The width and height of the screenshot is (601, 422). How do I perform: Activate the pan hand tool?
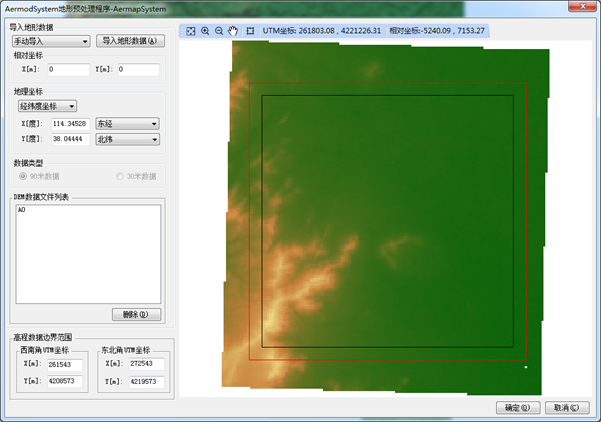tap(233, 31)
